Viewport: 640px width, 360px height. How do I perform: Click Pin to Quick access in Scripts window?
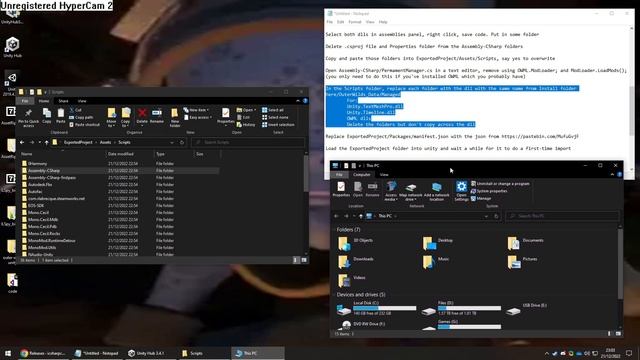[x=28, y=117]
